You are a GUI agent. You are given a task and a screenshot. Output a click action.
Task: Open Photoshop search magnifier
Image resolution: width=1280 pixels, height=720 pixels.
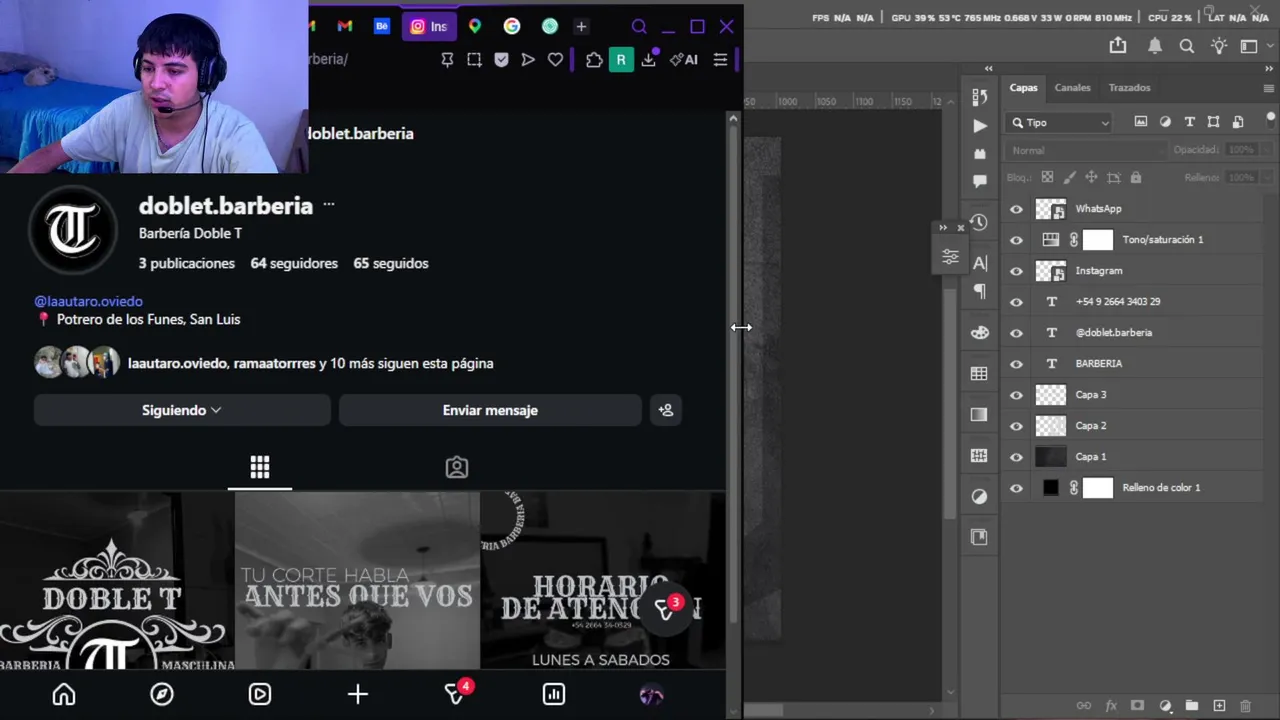pyautogui.click(x=1186, y=45)
